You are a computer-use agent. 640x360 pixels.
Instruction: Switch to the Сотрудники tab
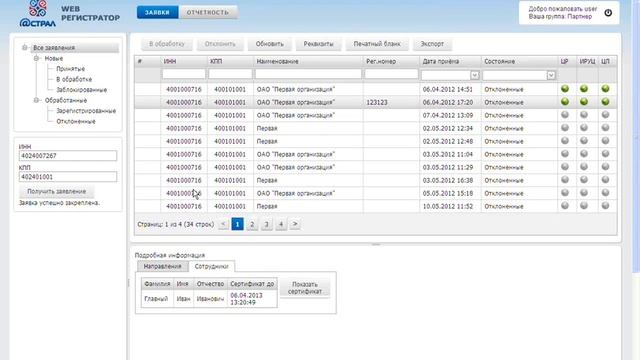tap(211, 266)
